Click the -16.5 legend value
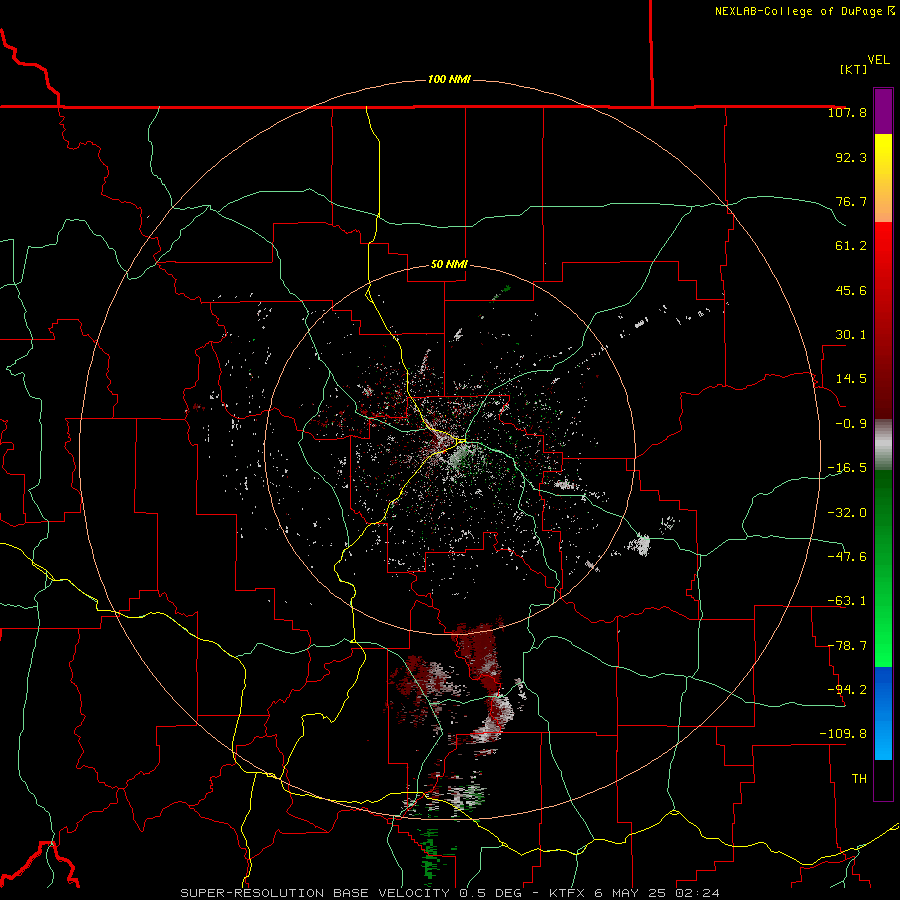 tap(847, 468)
